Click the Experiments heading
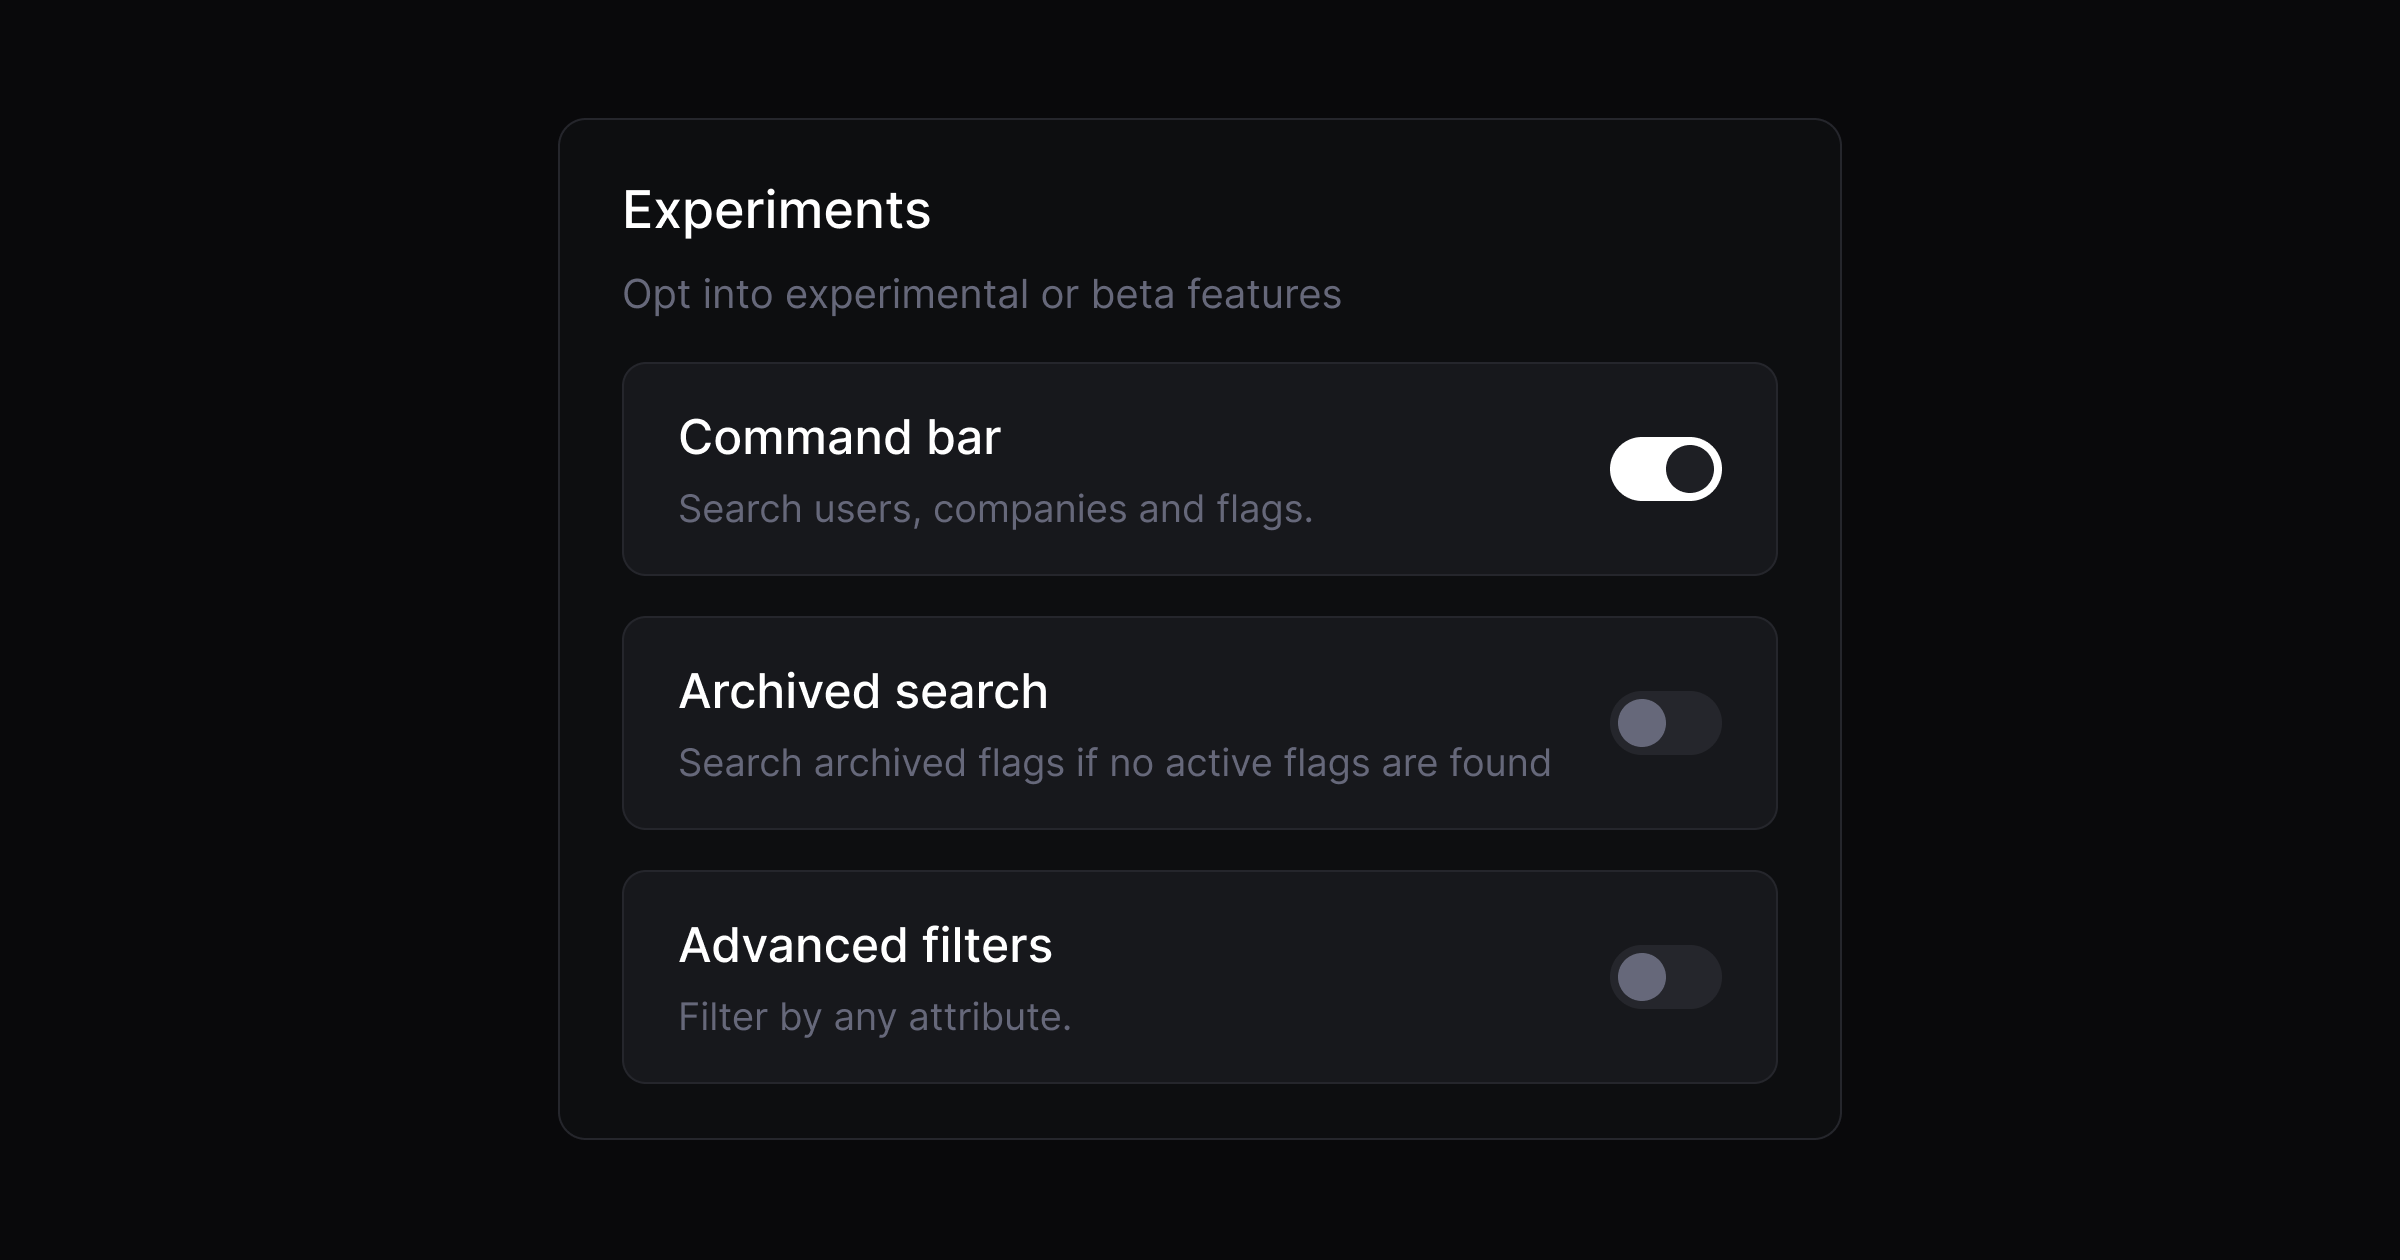The height and width of the screenshot is (1260, 2400). click(776, 211)
